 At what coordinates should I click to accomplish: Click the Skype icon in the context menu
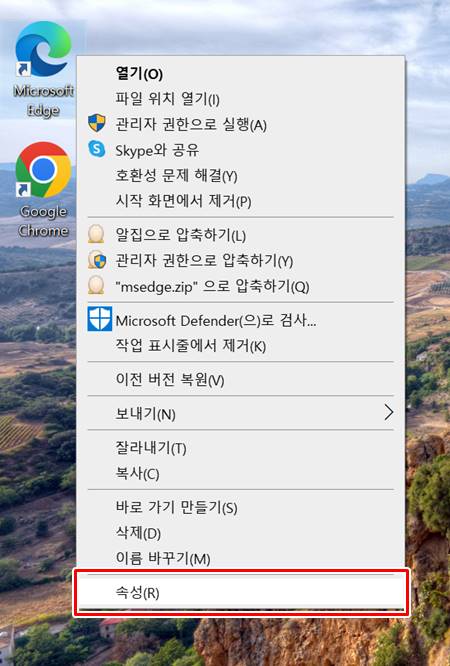(97, 149)
